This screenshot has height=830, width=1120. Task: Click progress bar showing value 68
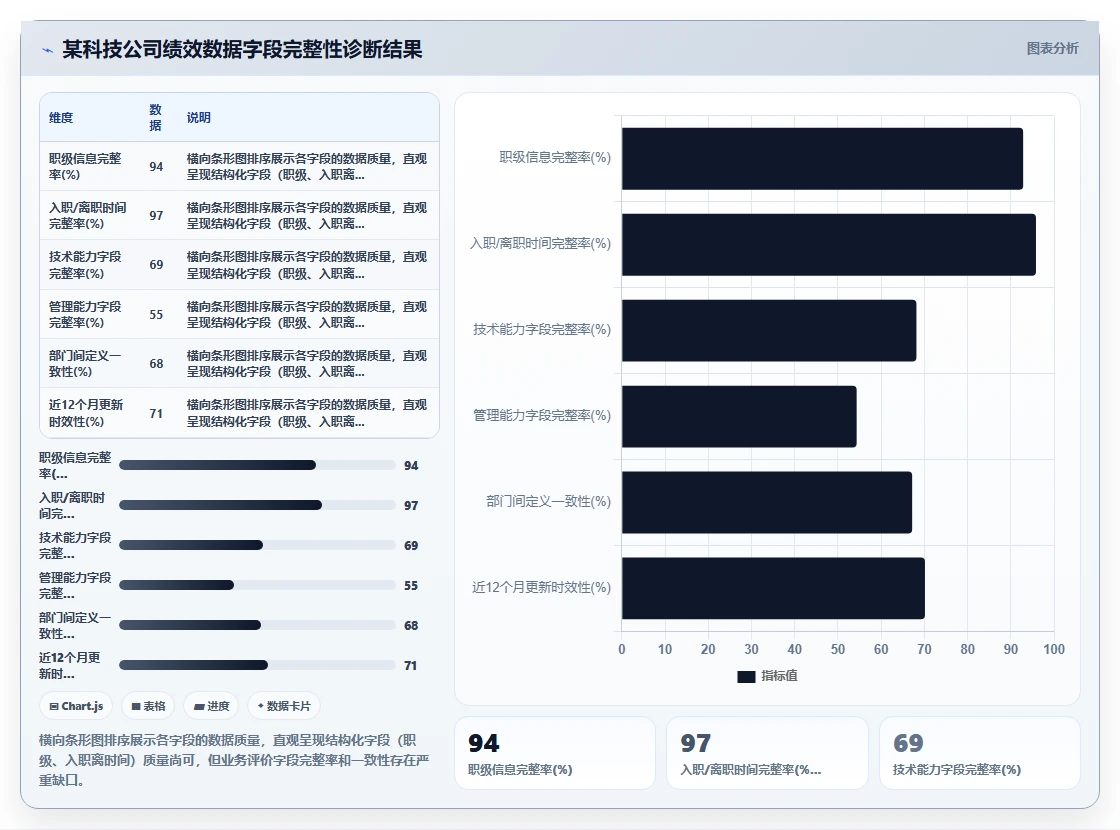257,625
